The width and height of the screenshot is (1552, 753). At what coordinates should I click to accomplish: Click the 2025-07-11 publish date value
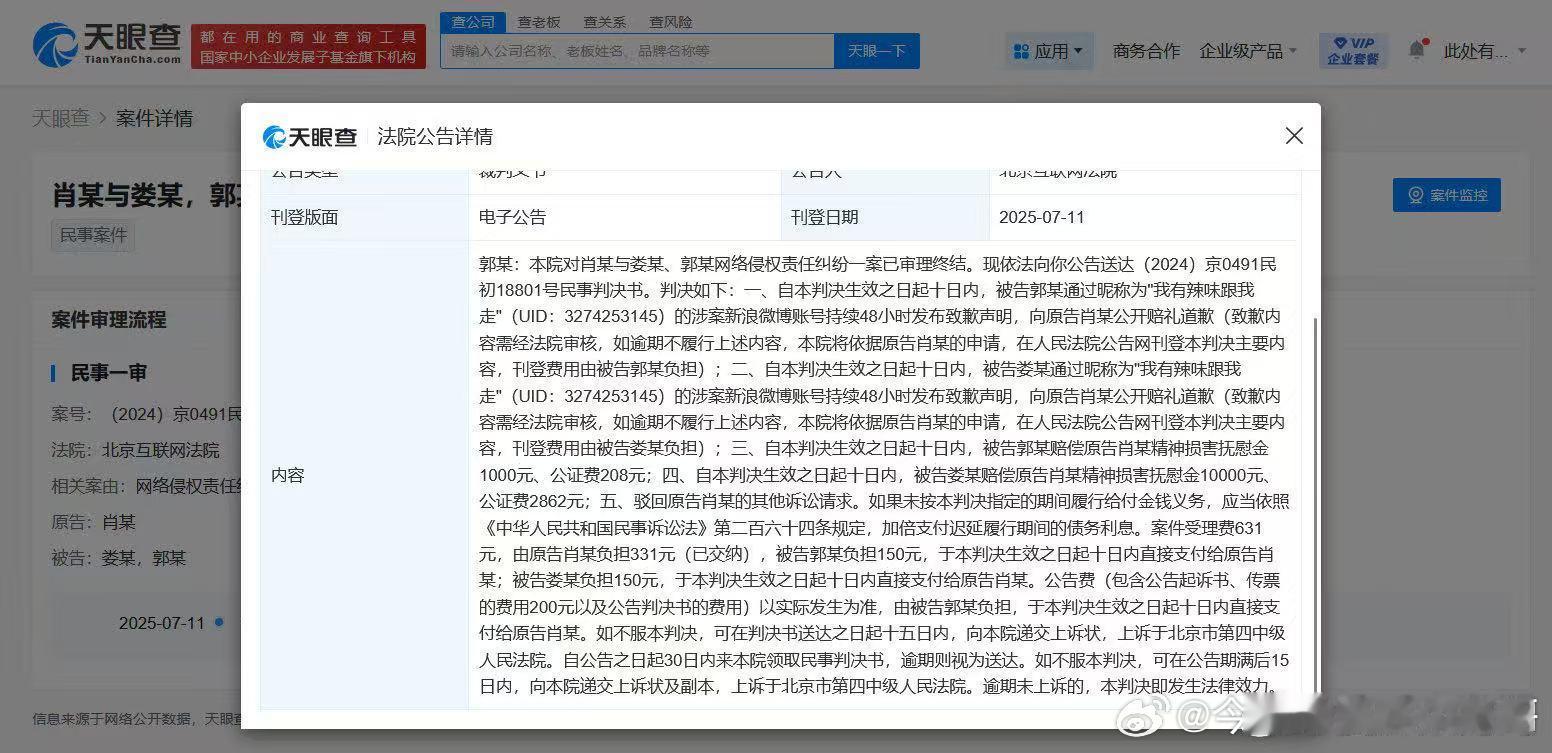tap(1041, 217)
